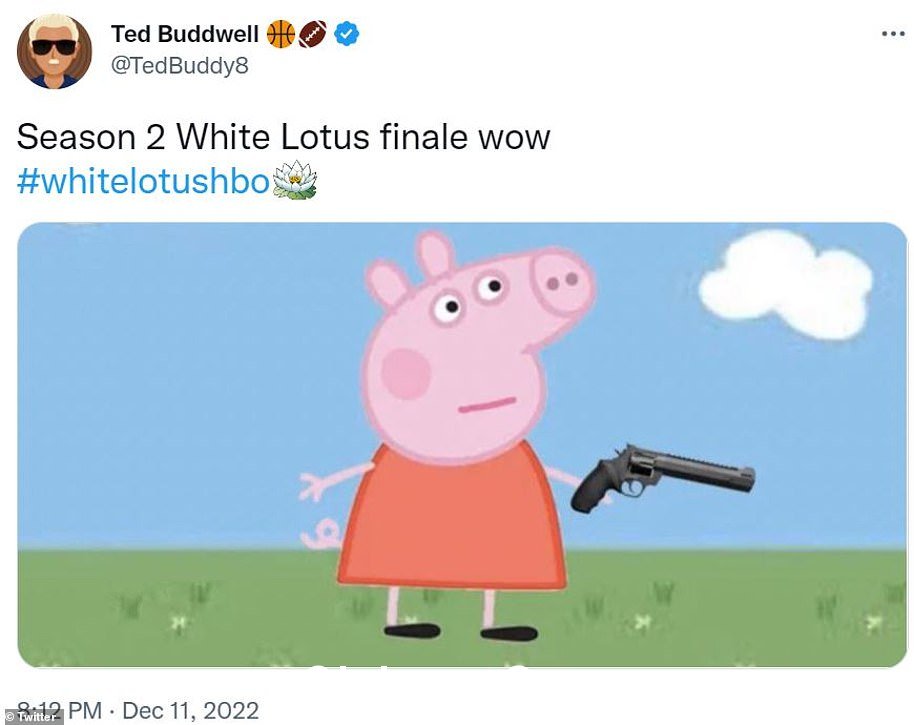The height and width of the screenshot is (725, 914).
Task: Click the white lotus flower emoji
Action: [x=295, y=180]
